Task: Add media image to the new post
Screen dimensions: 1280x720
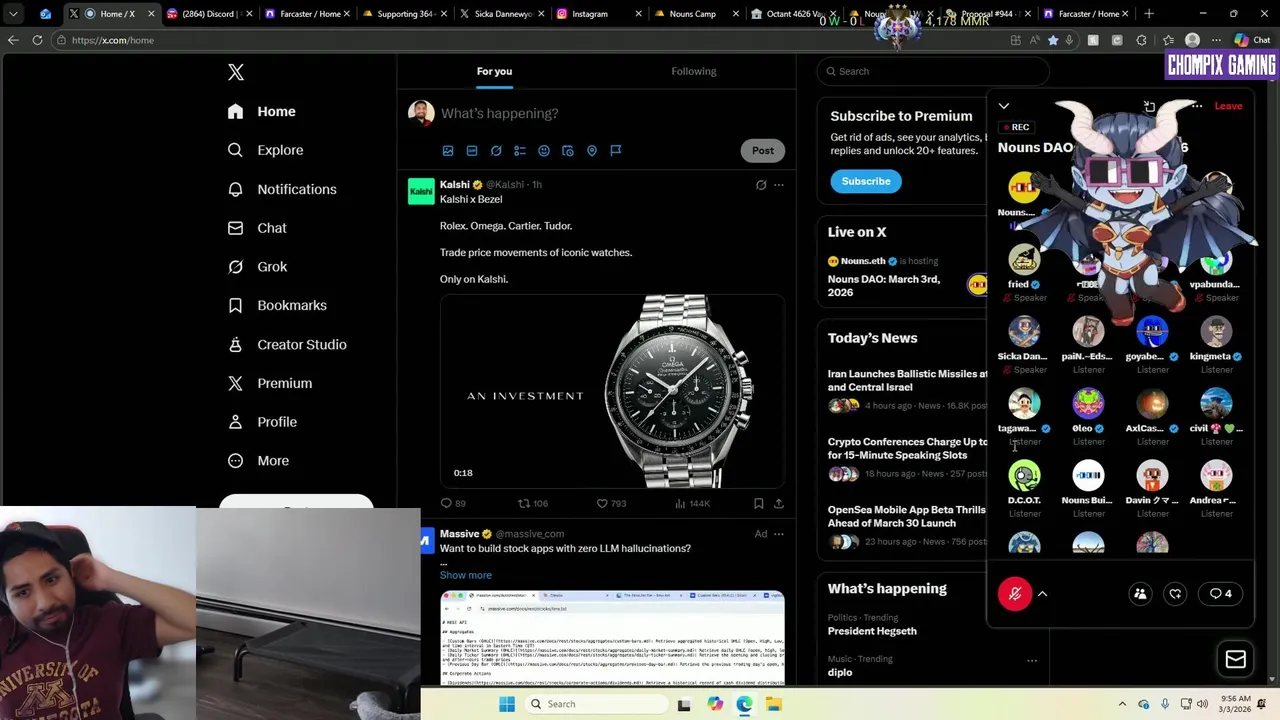Action: click(x=448, y=150)
